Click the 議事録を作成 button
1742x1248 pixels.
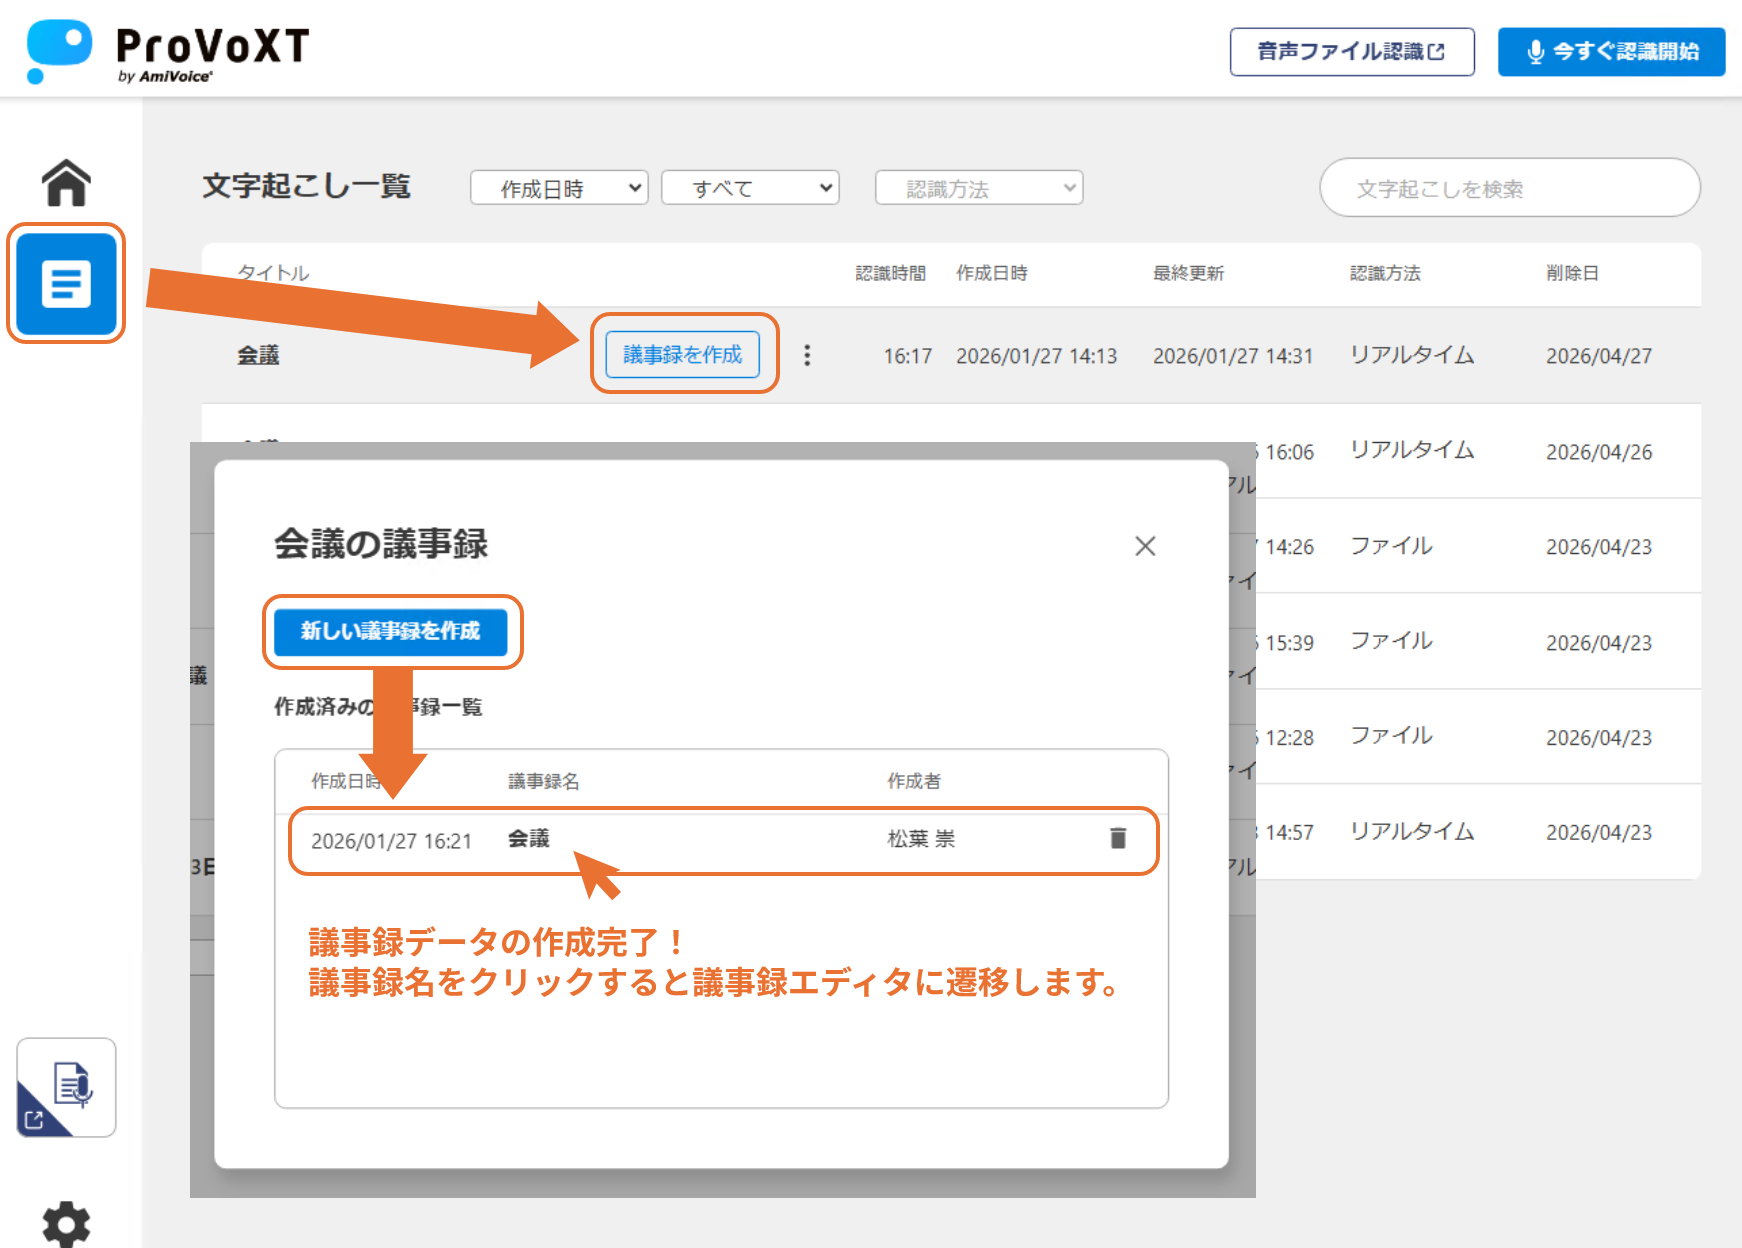tap(683, 354)
